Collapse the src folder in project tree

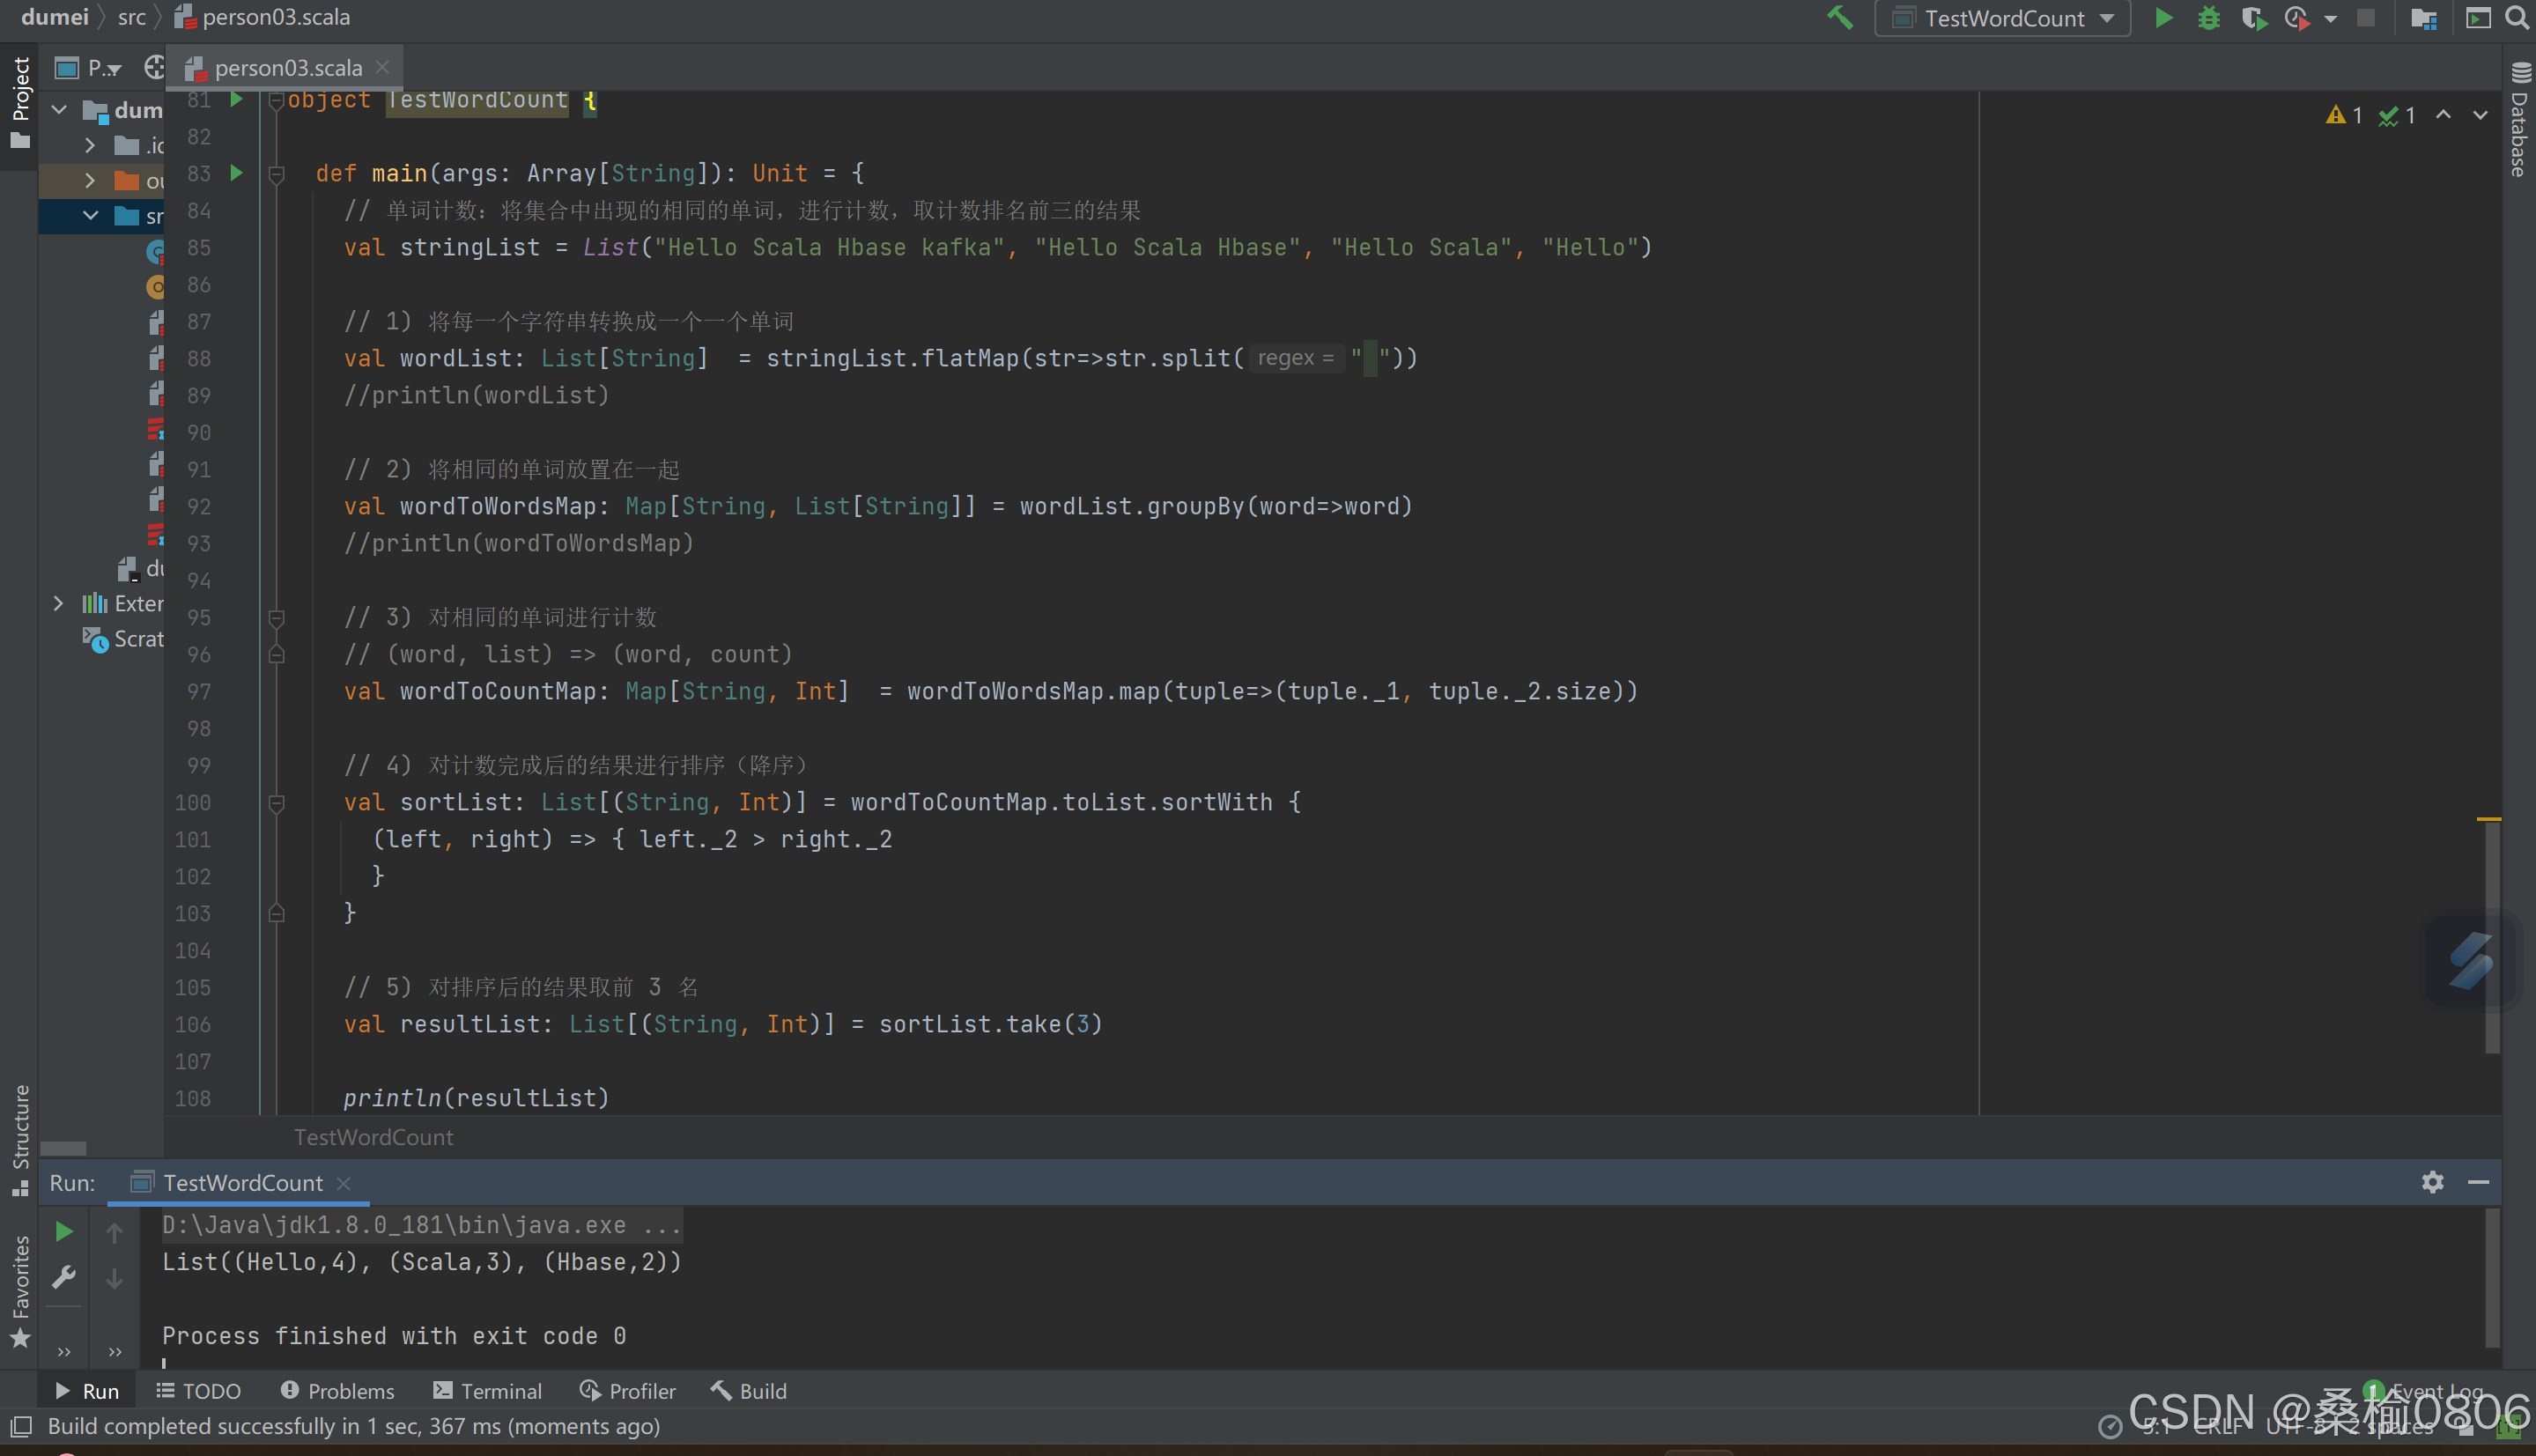[90, 215]
